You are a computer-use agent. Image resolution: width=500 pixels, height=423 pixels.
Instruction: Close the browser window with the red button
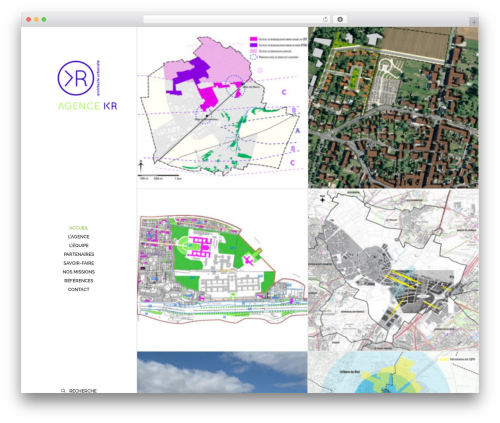pyautogui.click(x=29, y=20)
